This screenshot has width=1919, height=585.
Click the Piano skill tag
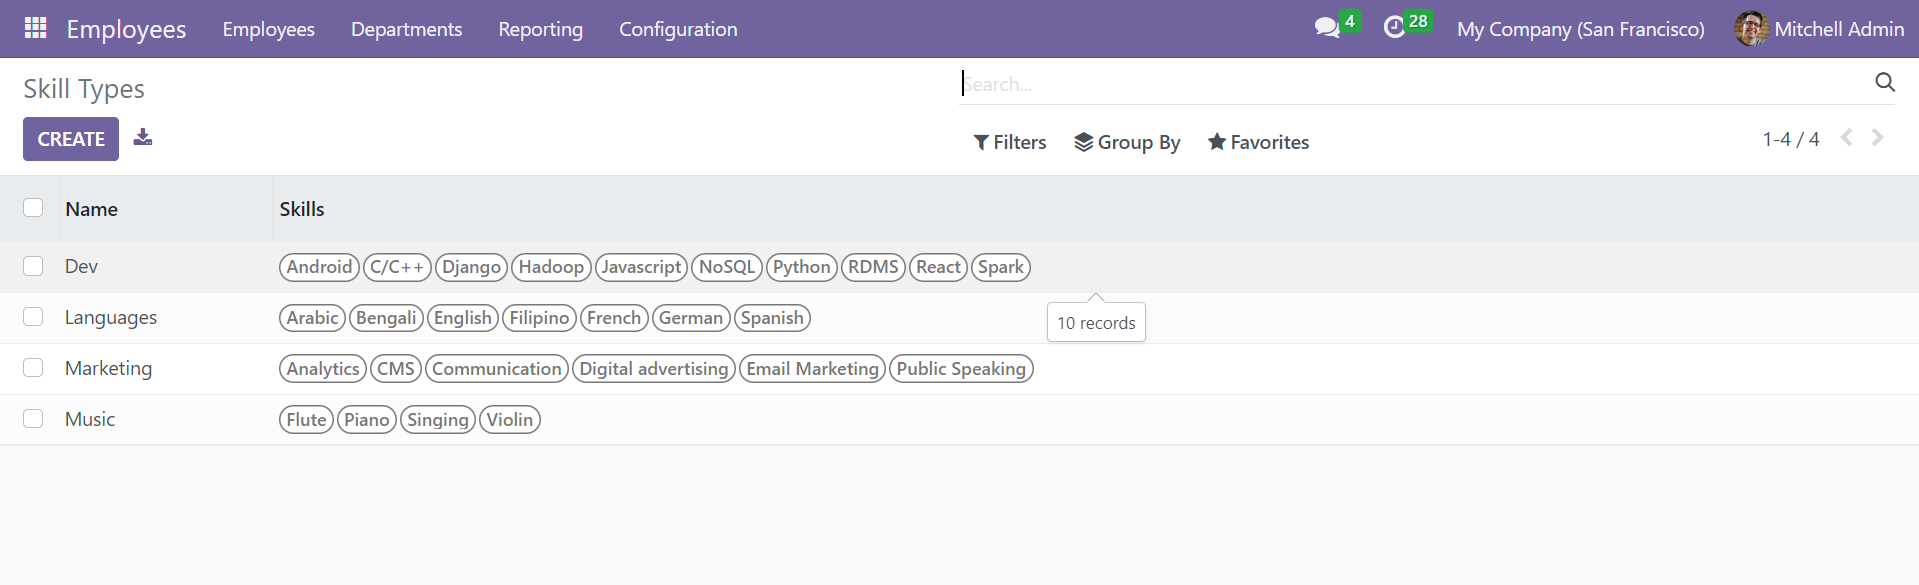coord(367,420)
